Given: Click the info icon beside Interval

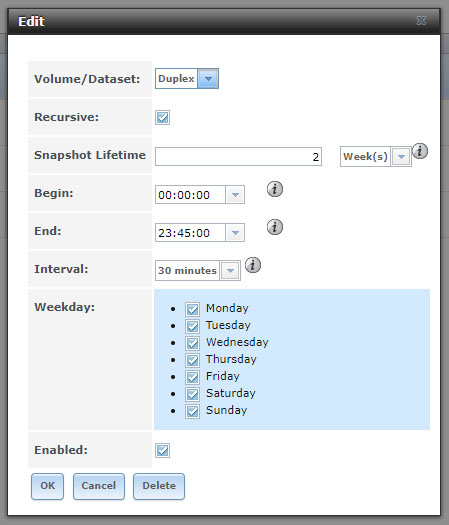Looking at the screenshot, I should point(253,265).
